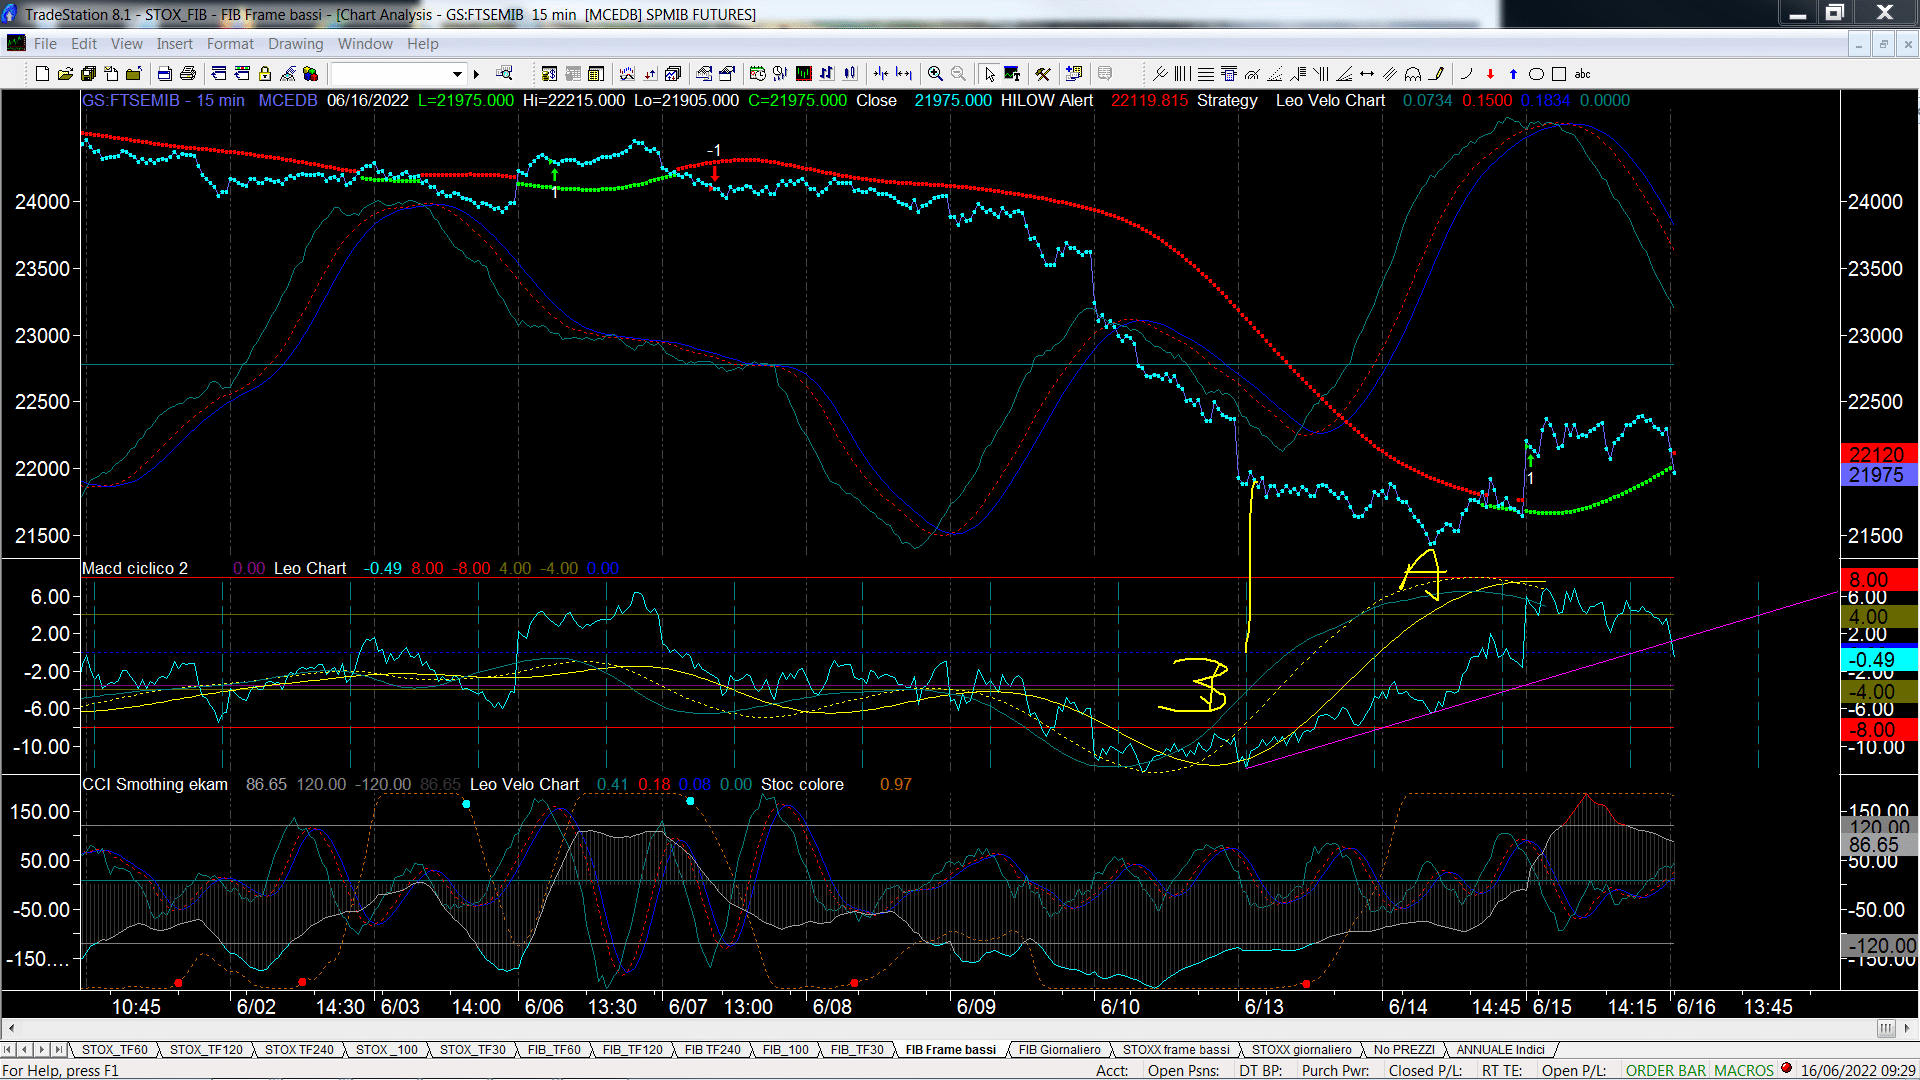This screenshot has width=1920, height=1080.
Task: Click the horizontal scrollbar thumb
Action: [x=1886, y=1028]
